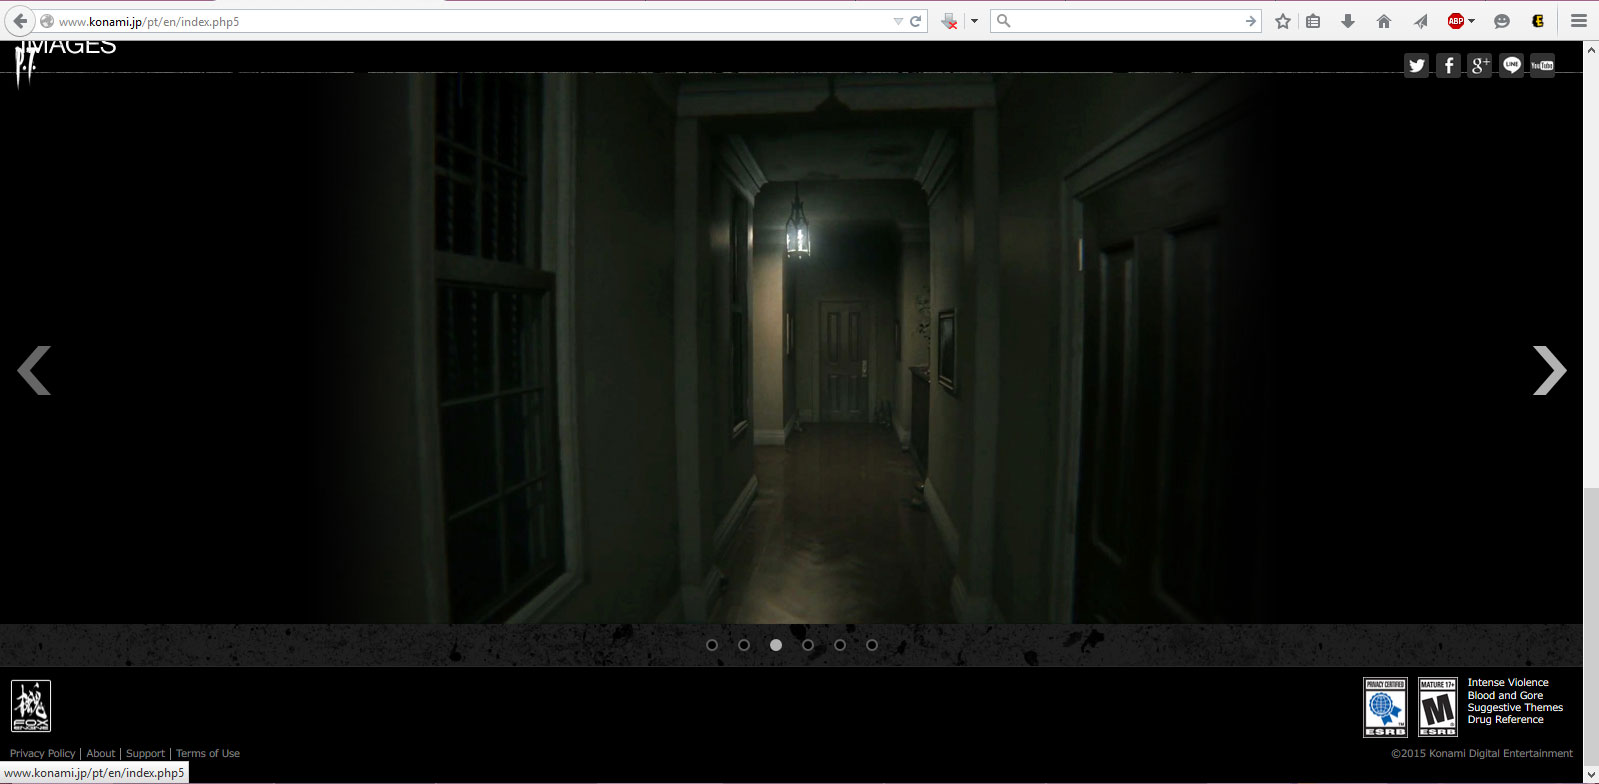Image resolution: width=1599 pixels, height=784 pixels.
Task: Show the previous image with left arrow
Action: [x=34, y=371]
